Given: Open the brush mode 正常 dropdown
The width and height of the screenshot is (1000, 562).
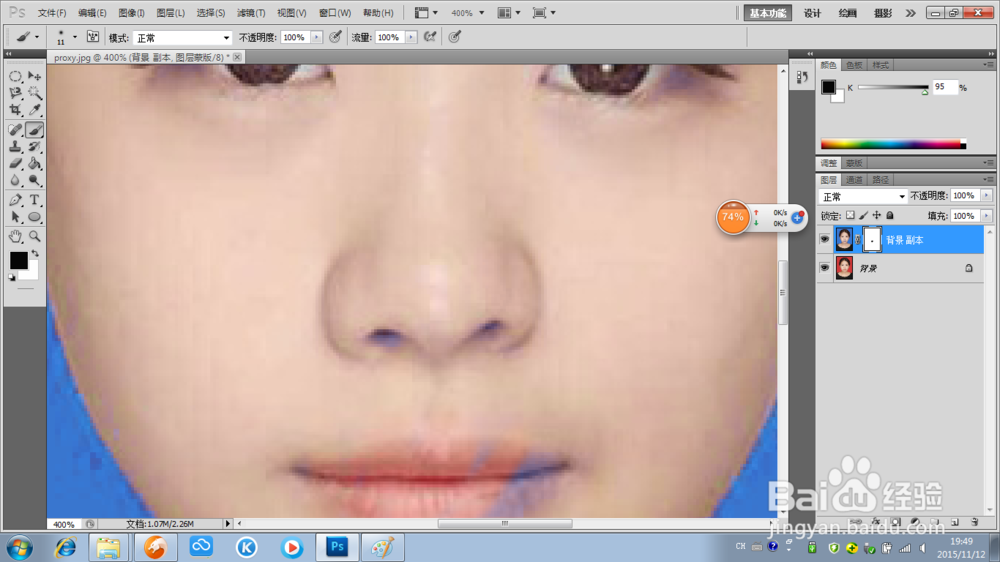Looking at the screenshot, I should [x=182, y=38].
